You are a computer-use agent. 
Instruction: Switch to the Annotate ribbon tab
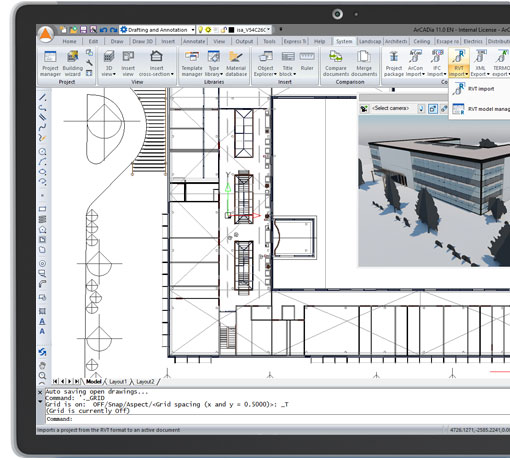tap(194, 41)
